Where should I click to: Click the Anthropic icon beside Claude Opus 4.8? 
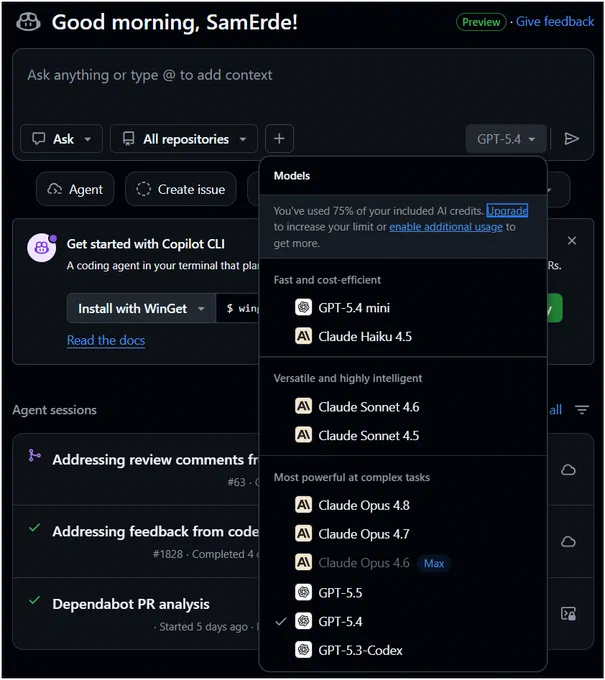(303, 505)
